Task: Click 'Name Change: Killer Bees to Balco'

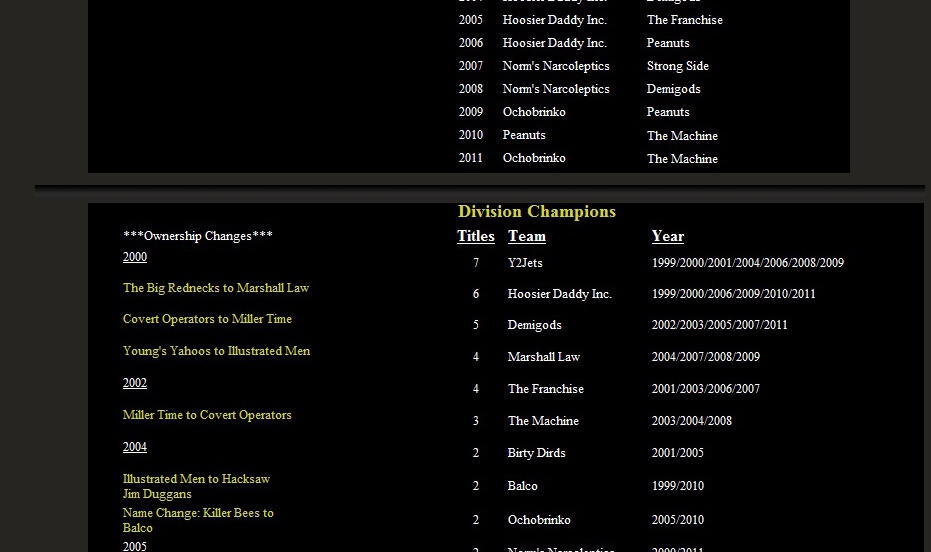Action: pyautogui.click(x=198, y=520)
